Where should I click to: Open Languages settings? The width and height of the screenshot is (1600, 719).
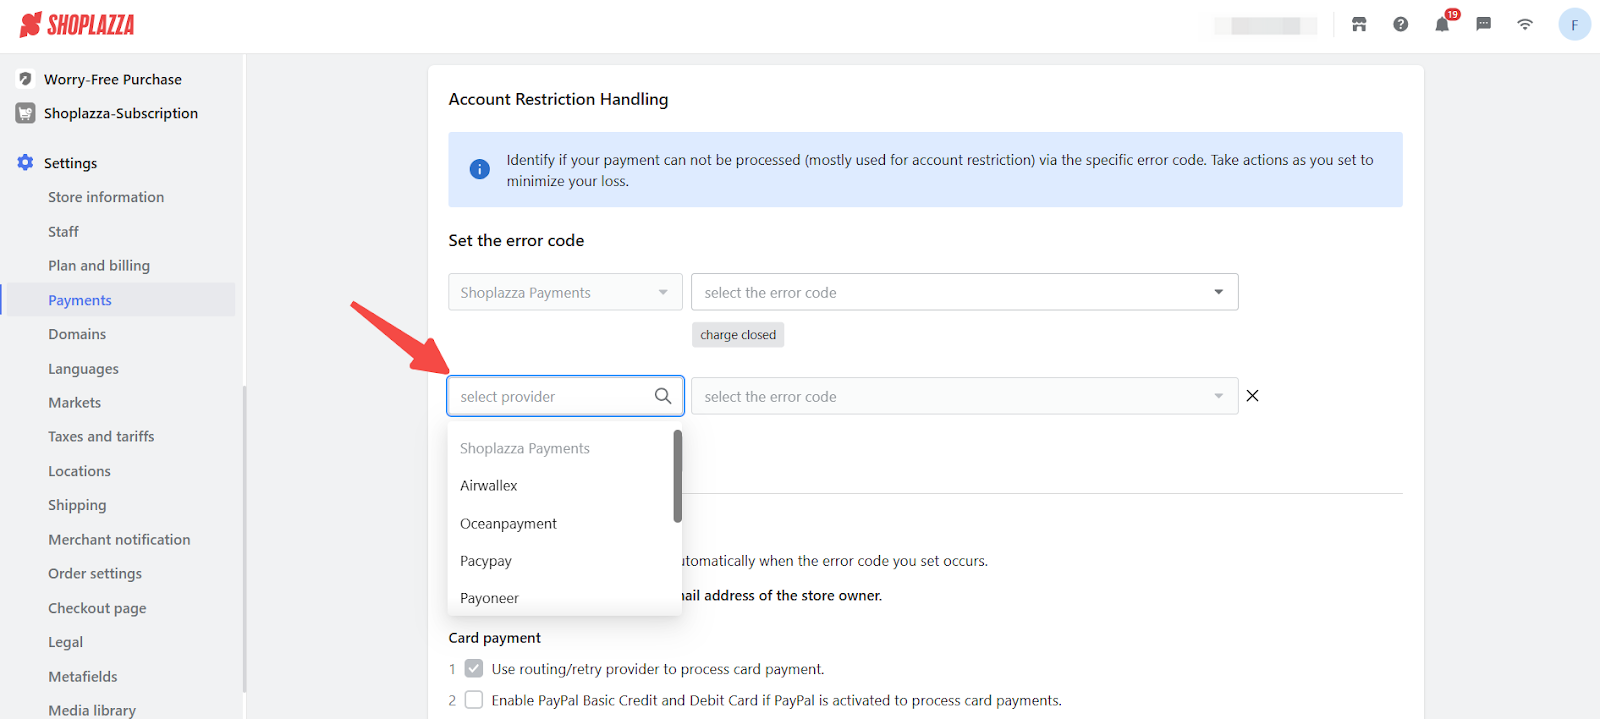(x=83, y=368)
